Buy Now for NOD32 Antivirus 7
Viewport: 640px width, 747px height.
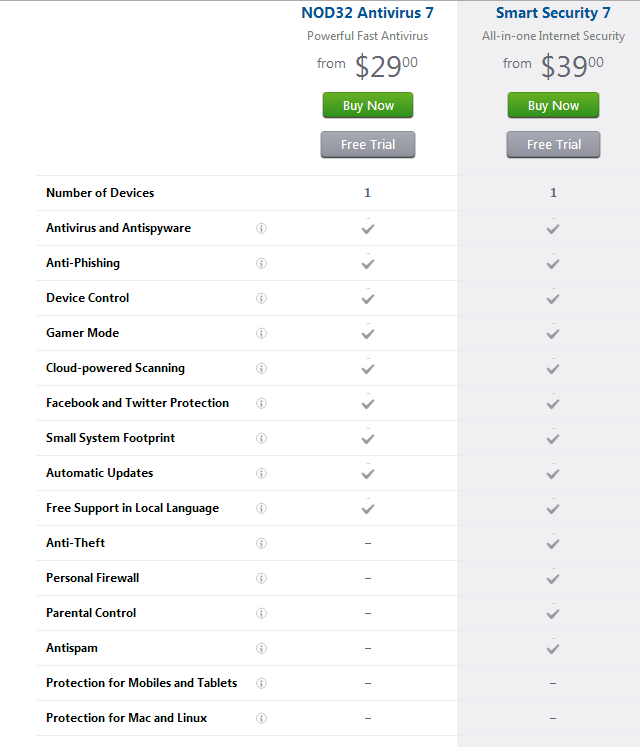pos(367,105)
